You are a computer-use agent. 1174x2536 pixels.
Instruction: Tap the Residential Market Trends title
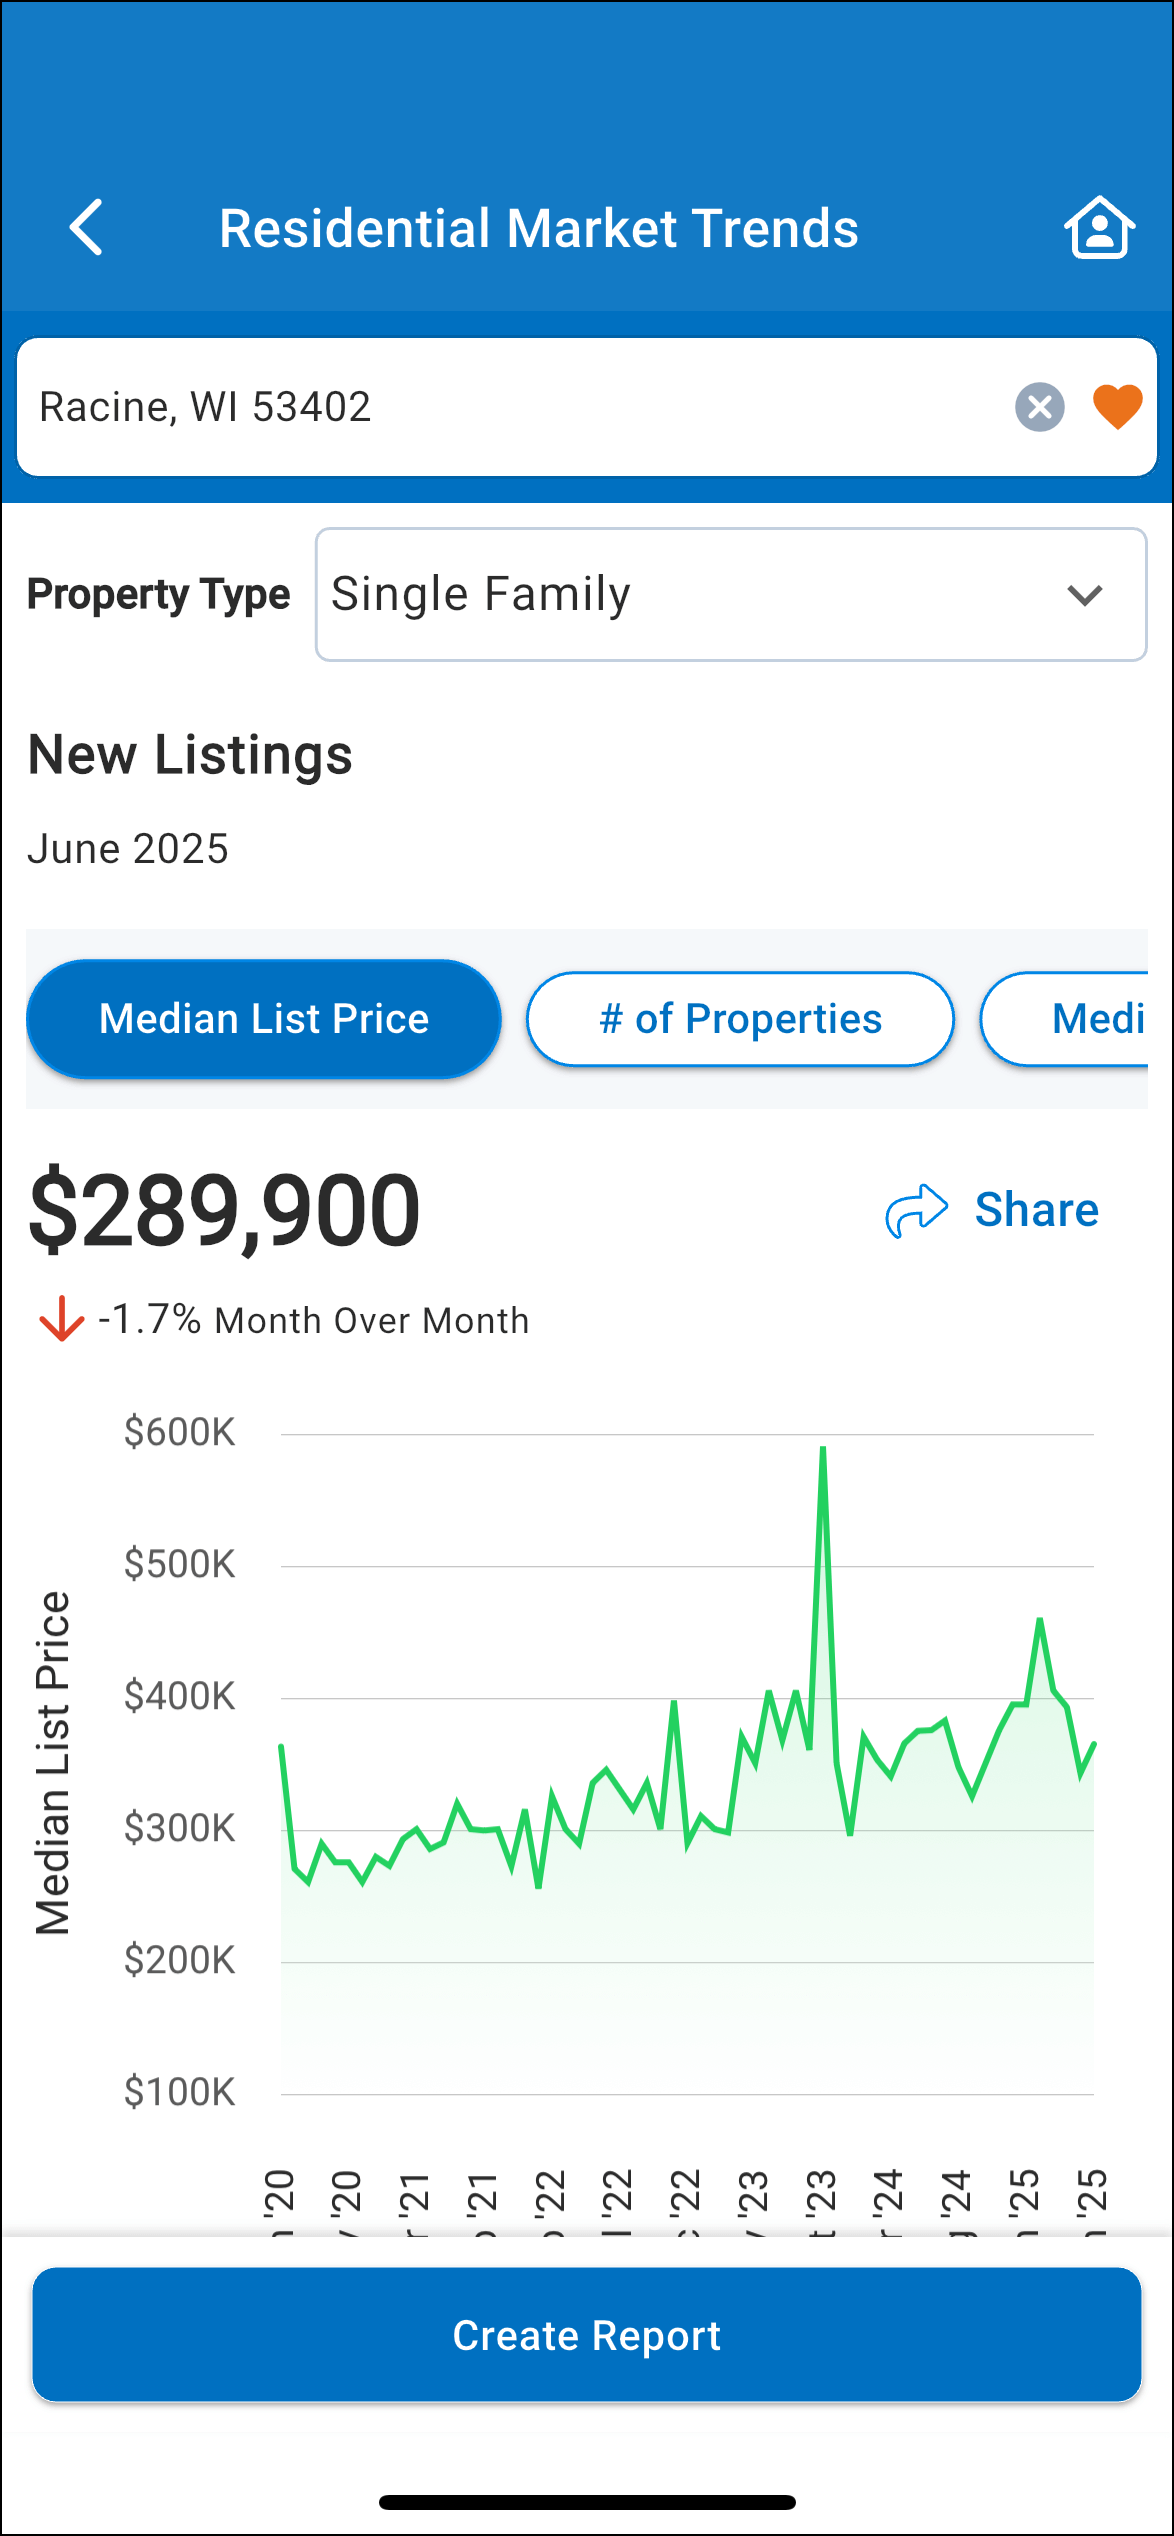[538, 228]
